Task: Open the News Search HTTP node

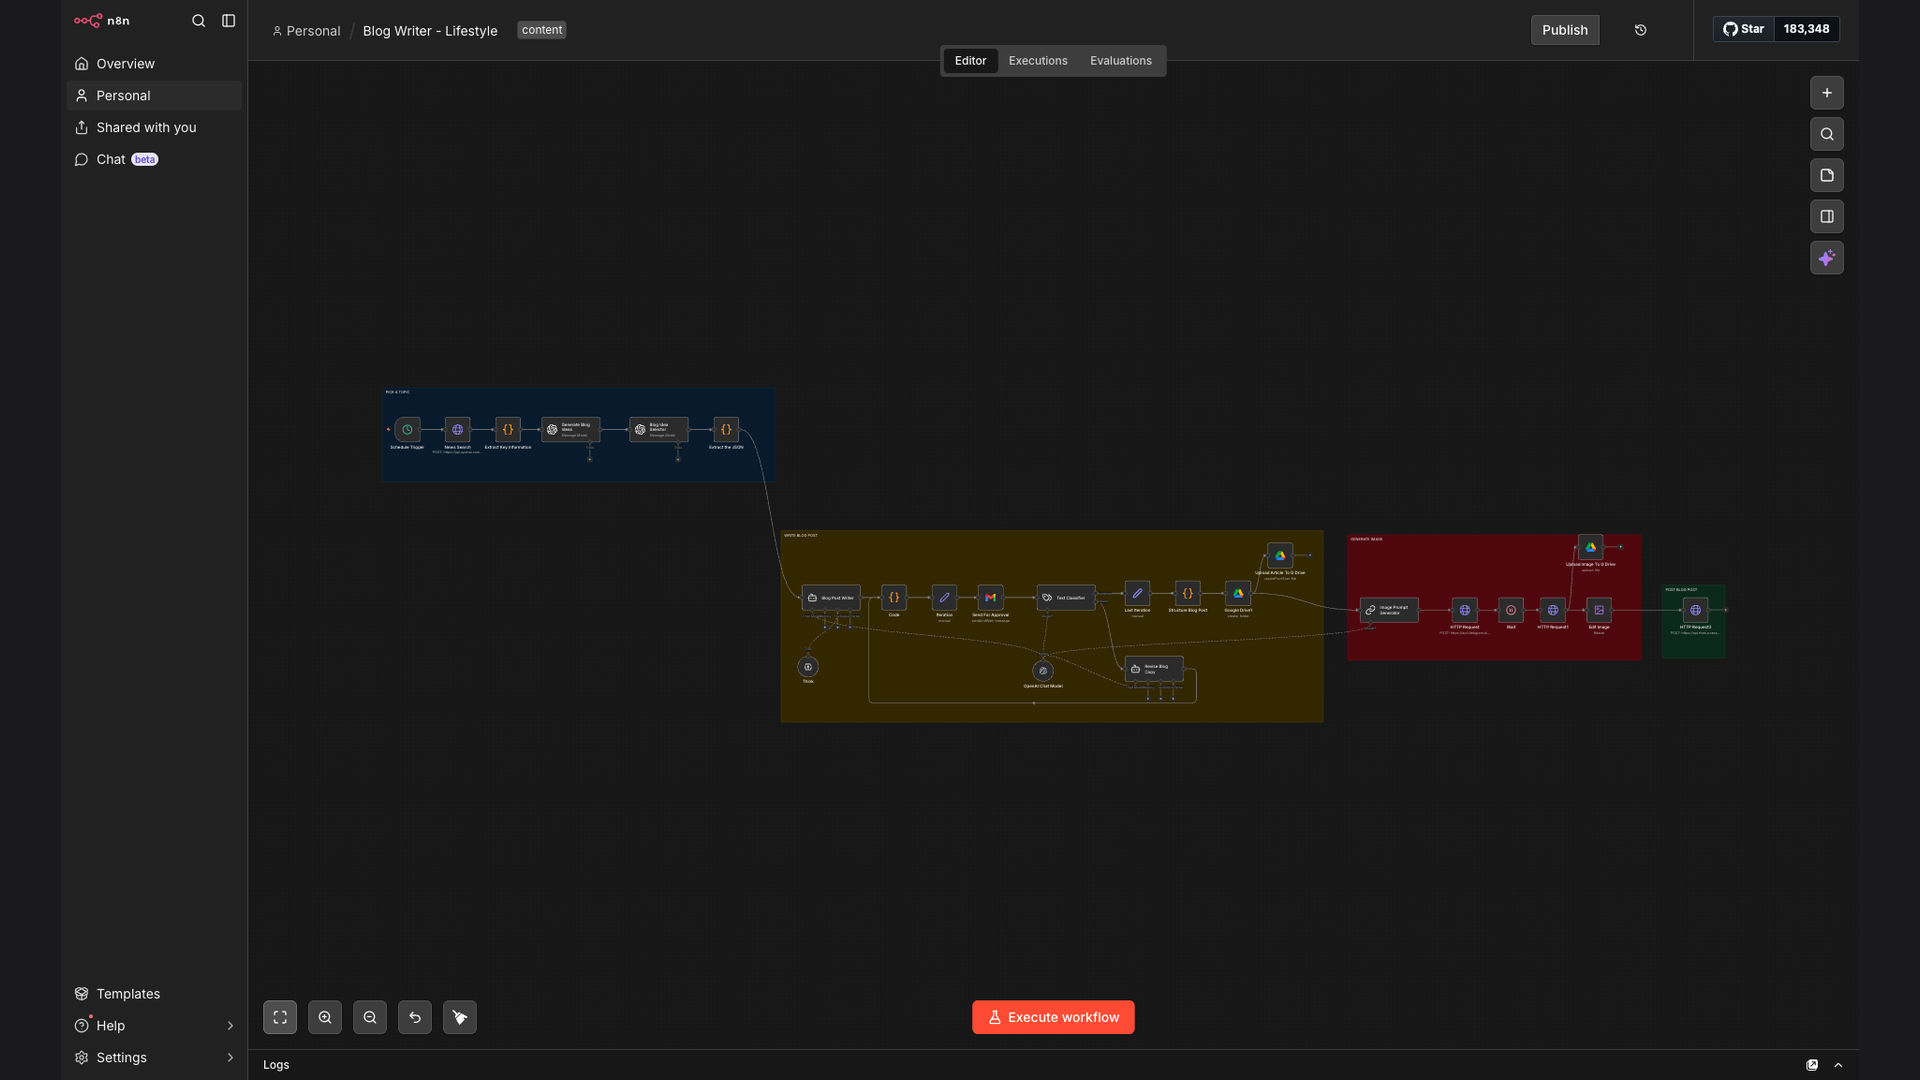Action: (x=457, y=430)
